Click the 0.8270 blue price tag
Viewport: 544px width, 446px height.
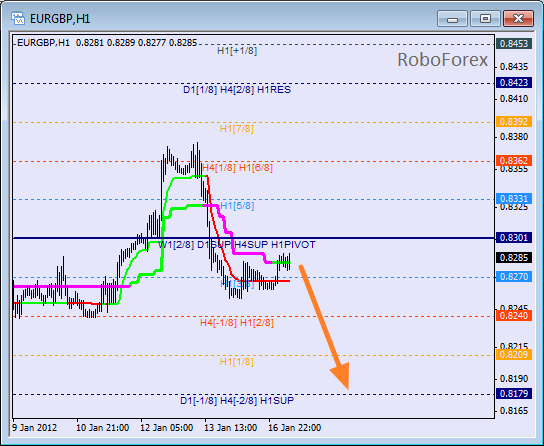point(514,277)
